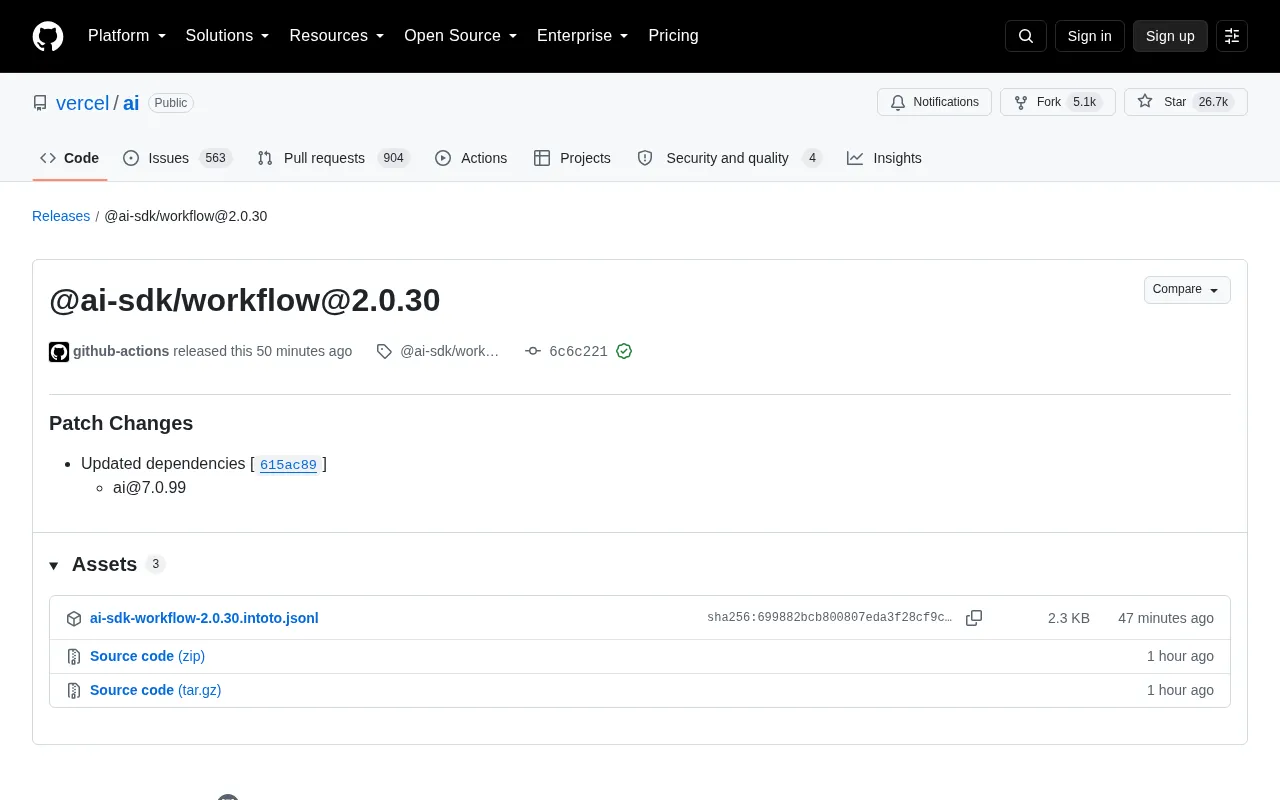Click the commit icon beside 6c6c221
The image size is (1280, 800).
533,351
